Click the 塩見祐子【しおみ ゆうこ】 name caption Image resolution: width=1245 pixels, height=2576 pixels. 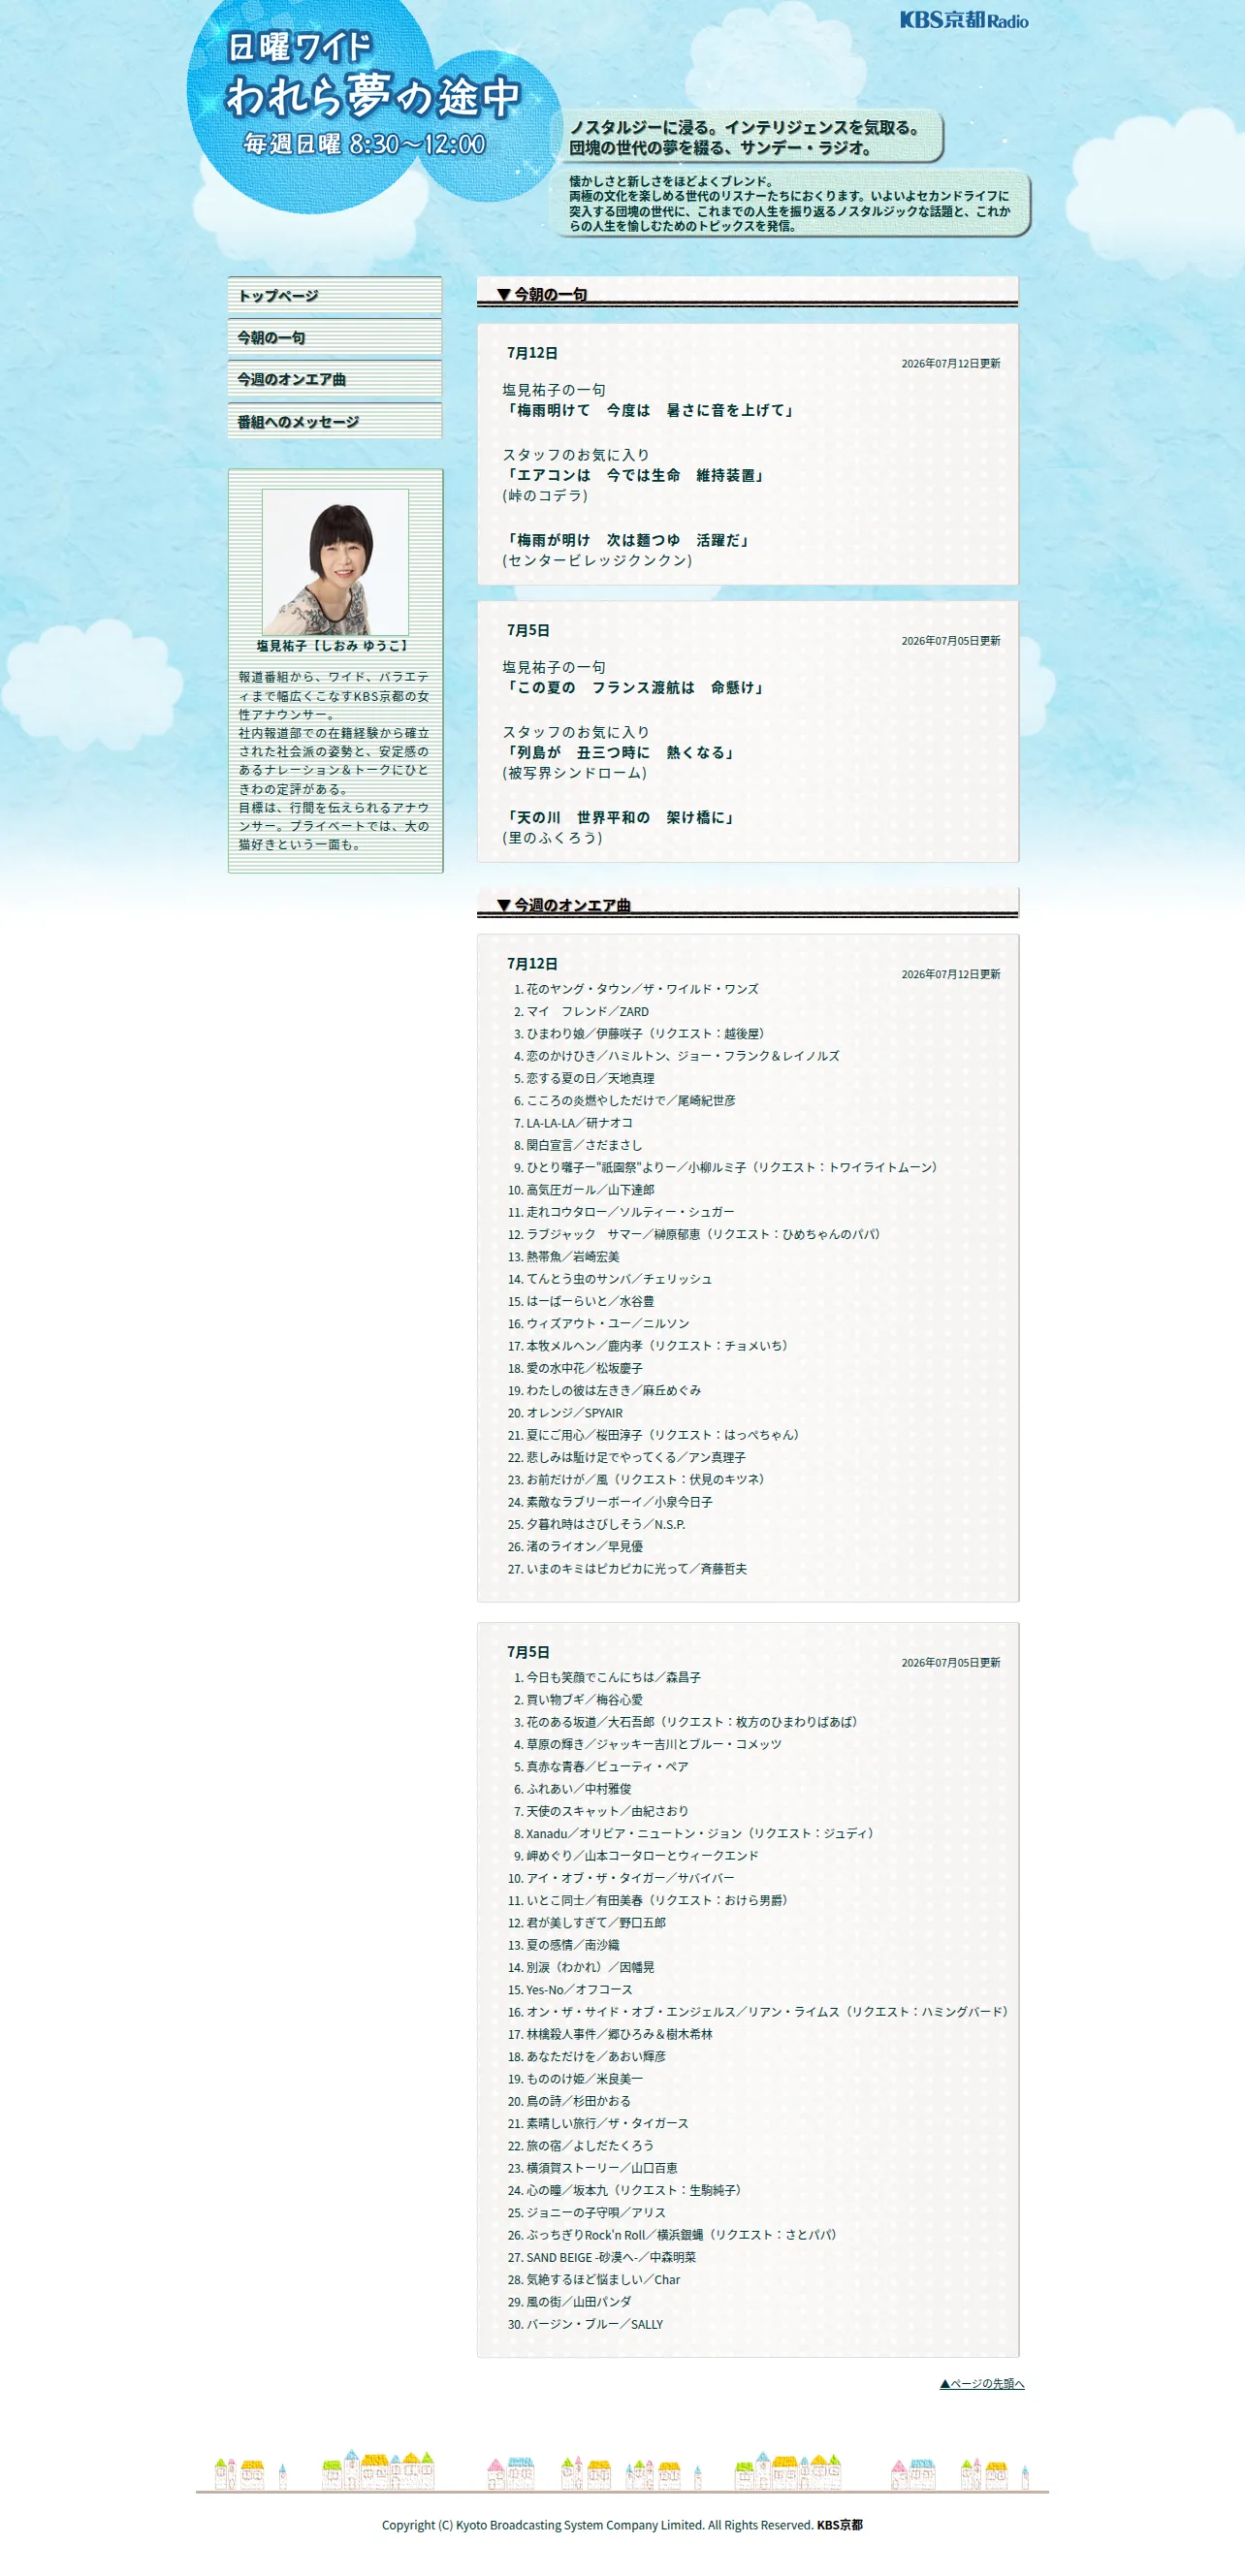coord(333,646)
